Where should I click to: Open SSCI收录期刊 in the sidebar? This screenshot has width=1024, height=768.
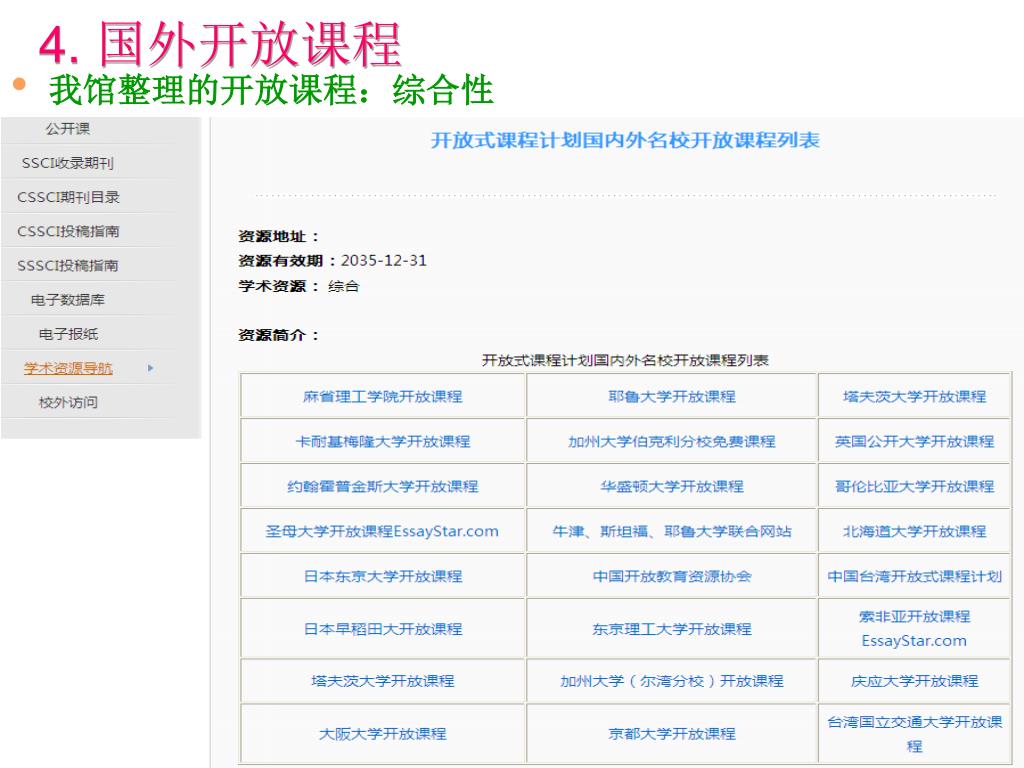tap(68, 163)
